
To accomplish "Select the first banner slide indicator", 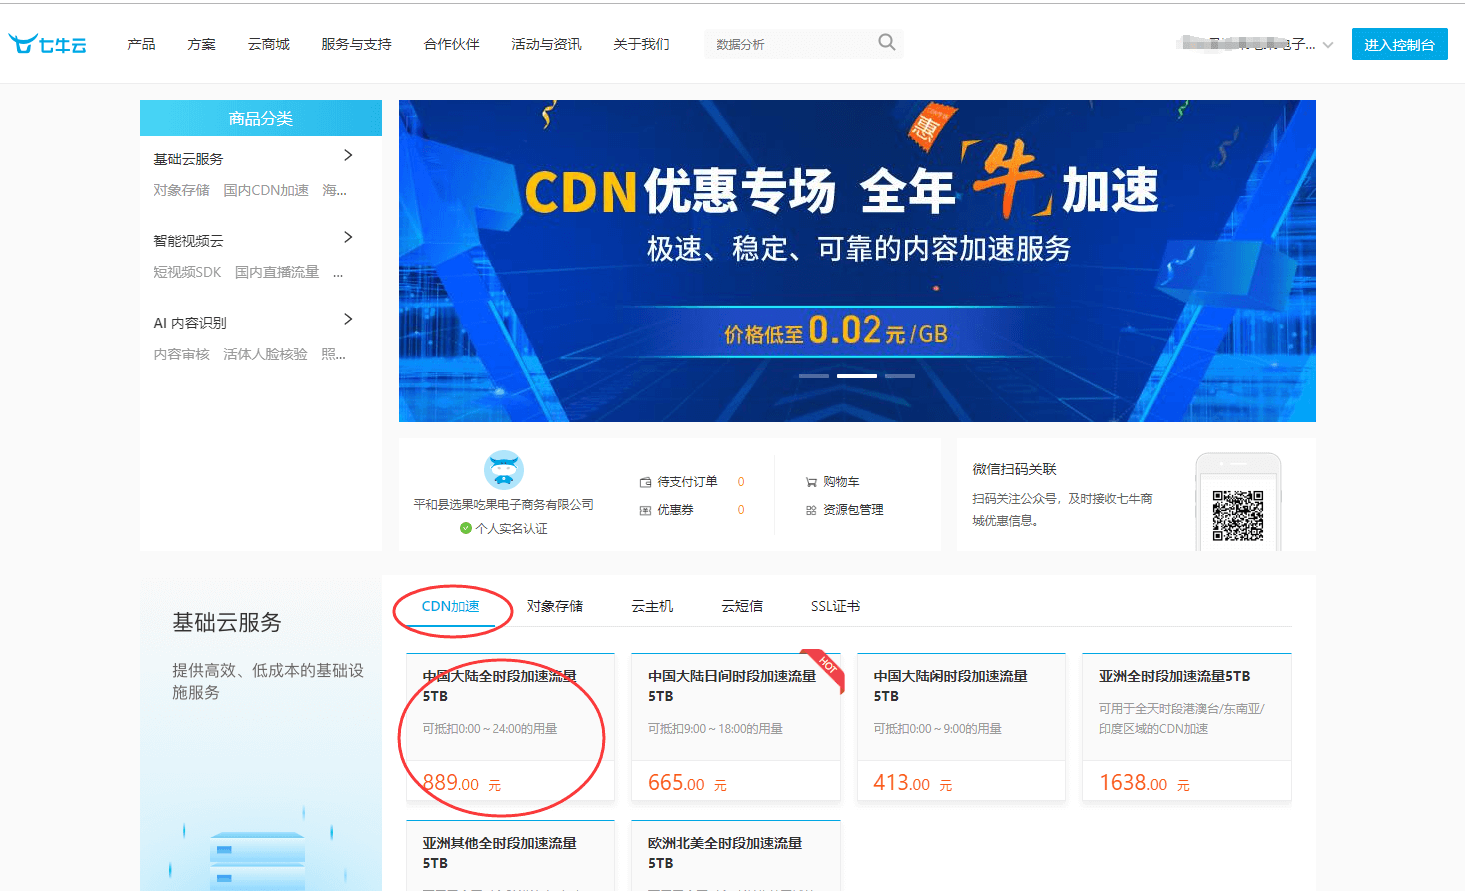I will click(814, 376).
